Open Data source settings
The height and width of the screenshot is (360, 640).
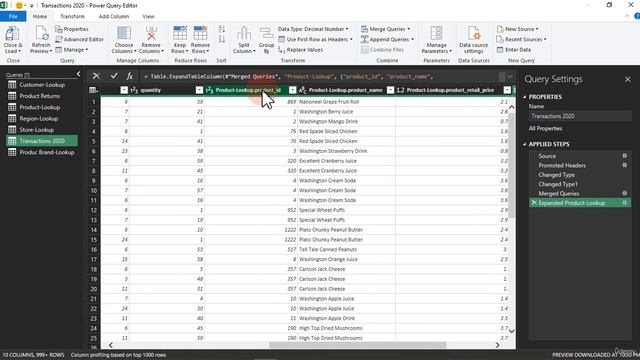[x=473, y=40]
